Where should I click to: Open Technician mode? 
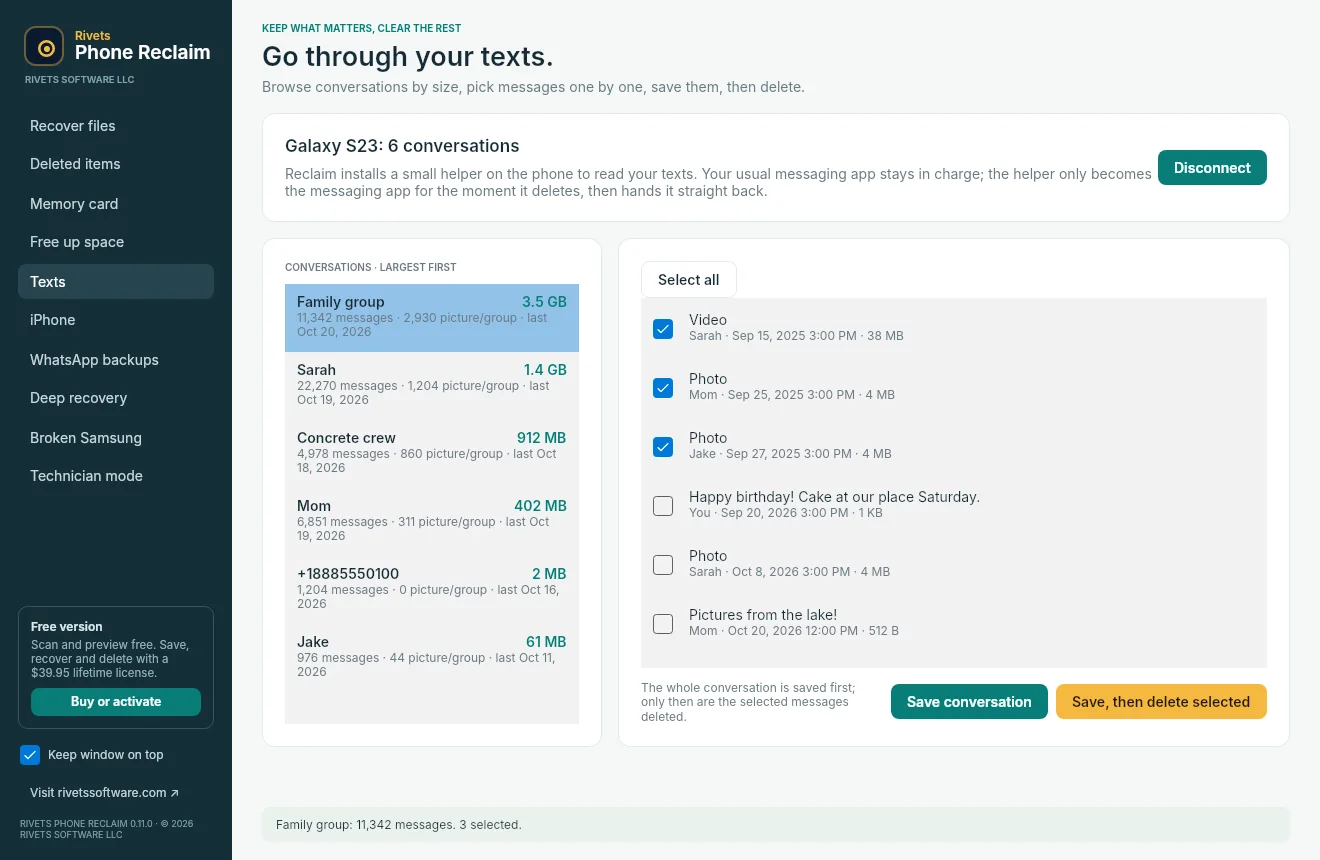tap(116, 476)
